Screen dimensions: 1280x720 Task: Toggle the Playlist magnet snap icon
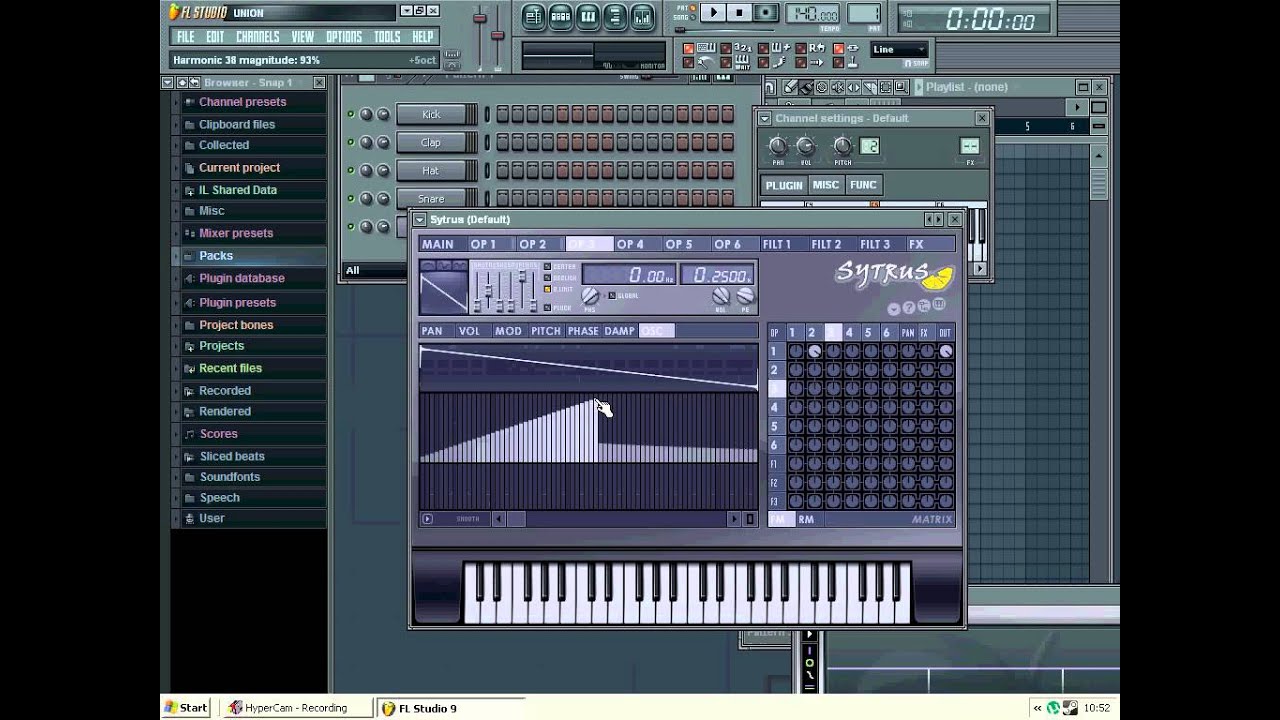[769, 87]
